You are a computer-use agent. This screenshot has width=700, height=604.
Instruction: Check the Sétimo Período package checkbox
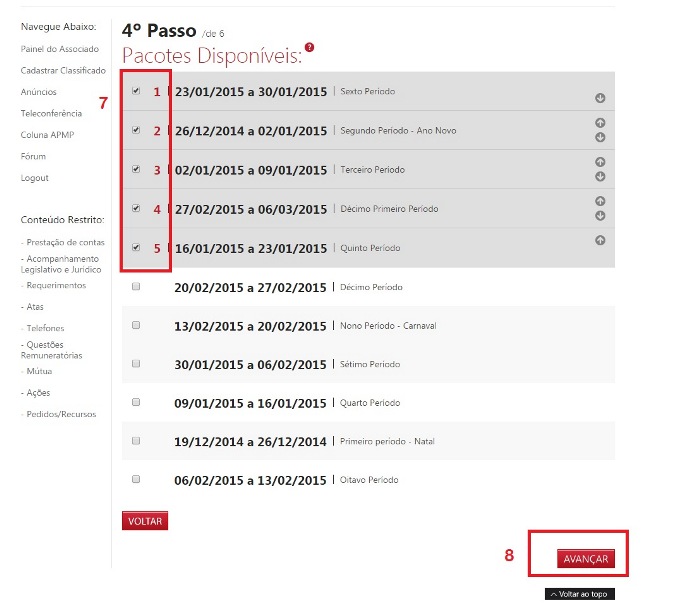pyautogui.click(x=136, y=363)
